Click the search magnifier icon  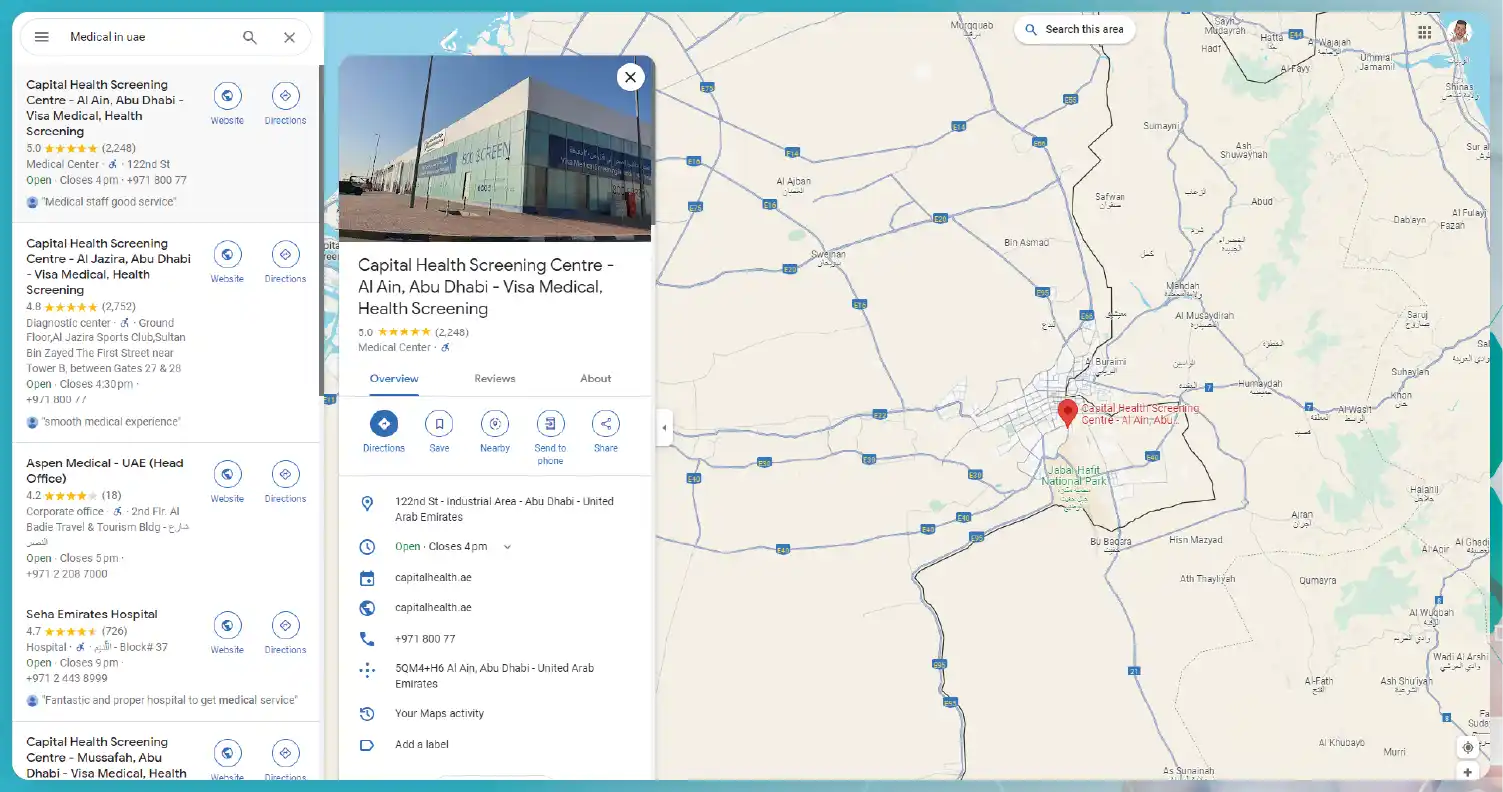coord(250,37)
